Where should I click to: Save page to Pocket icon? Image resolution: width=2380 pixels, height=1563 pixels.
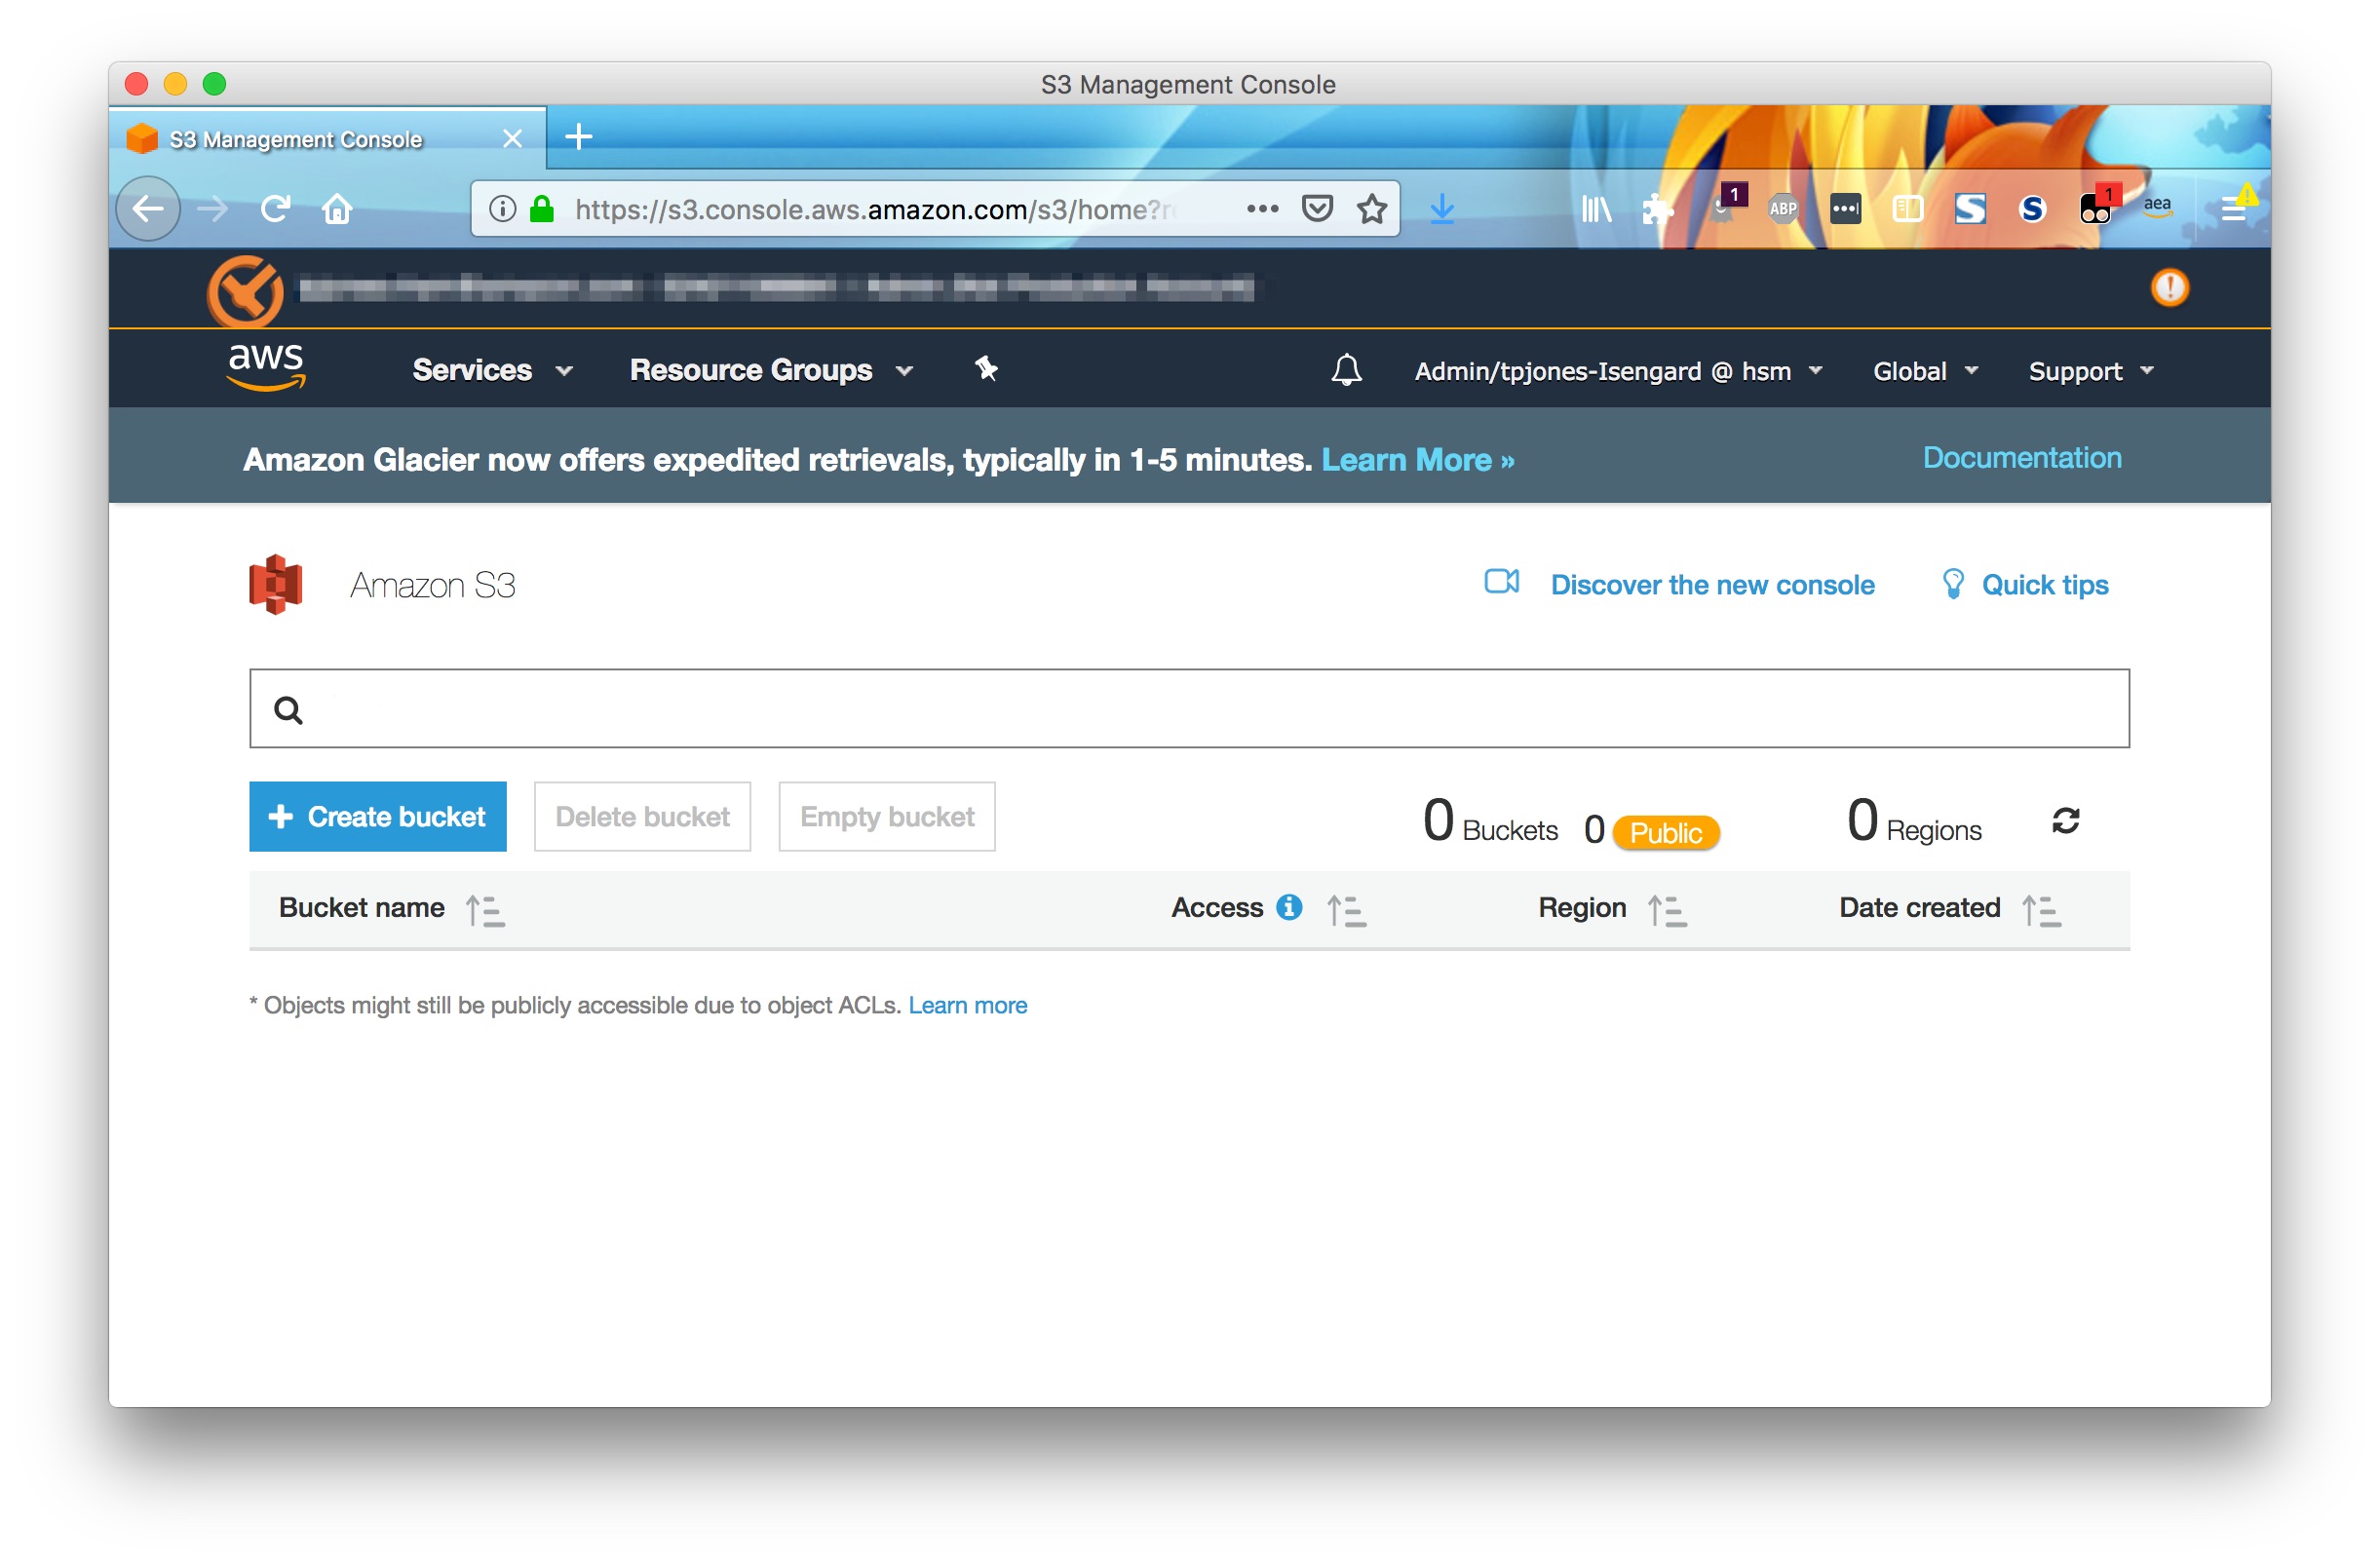click(x=1318, y=209)
